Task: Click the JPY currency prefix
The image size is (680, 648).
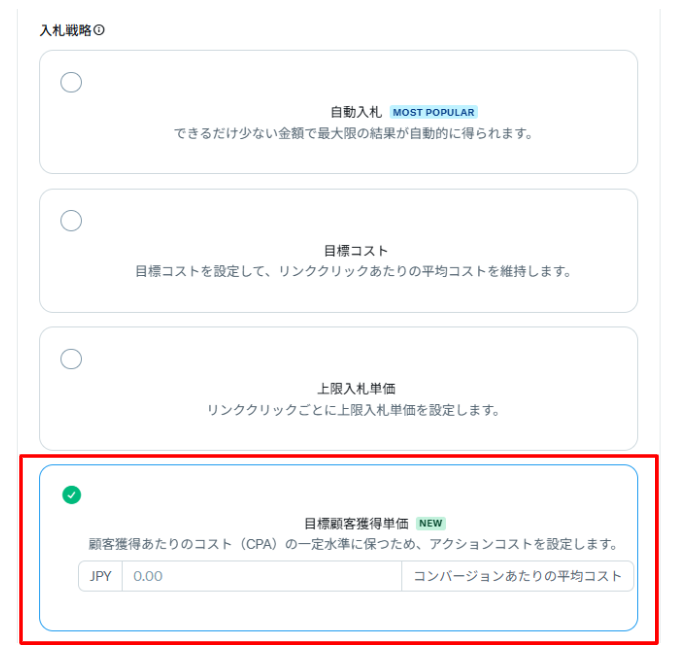Action: (100, 576)
